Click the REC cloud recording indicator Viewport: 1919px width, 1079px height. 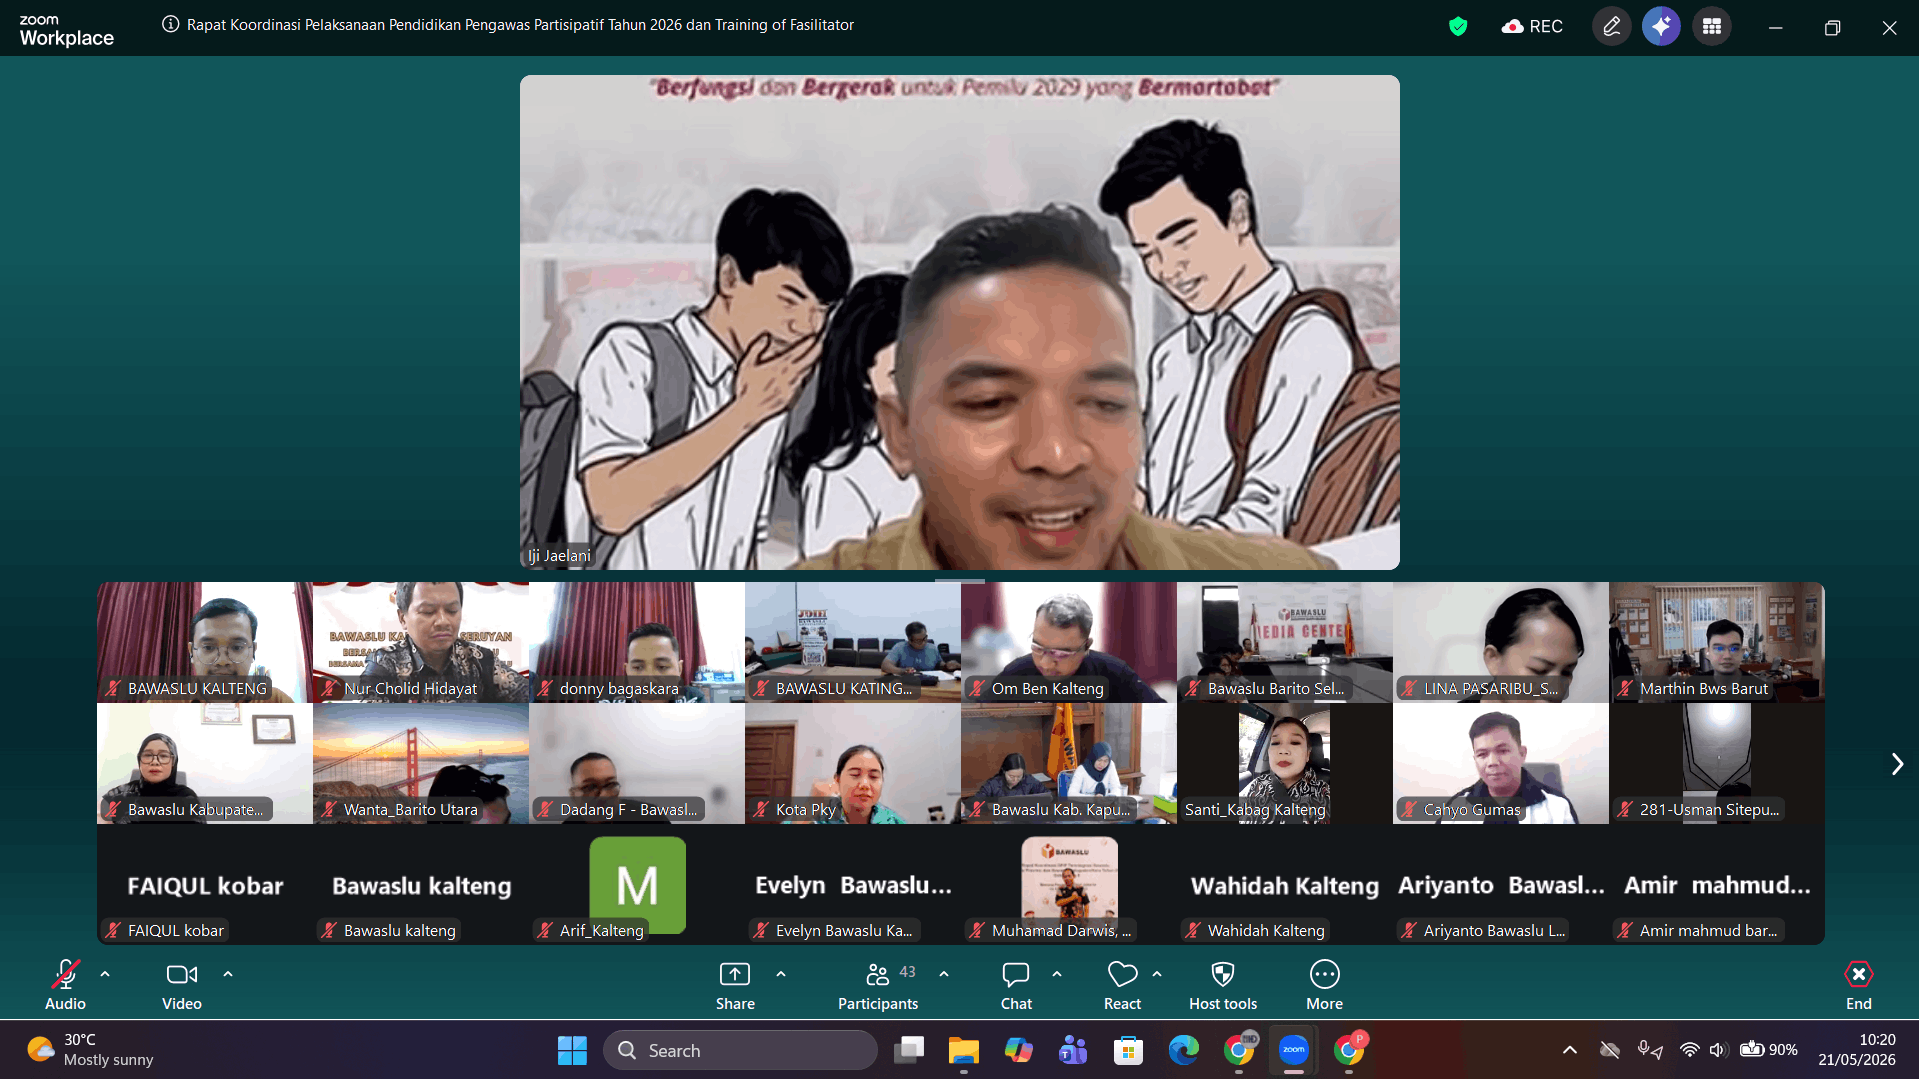(1532, 27)
